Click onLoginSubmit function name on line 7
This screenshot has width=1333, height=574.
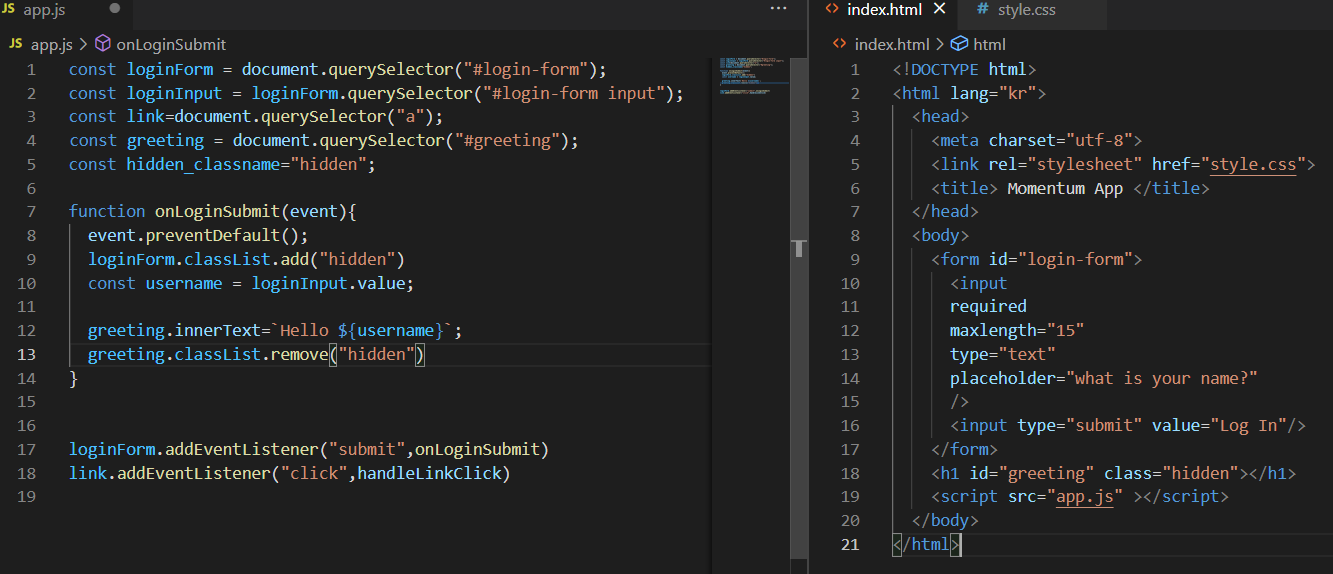tap(216, 211)
